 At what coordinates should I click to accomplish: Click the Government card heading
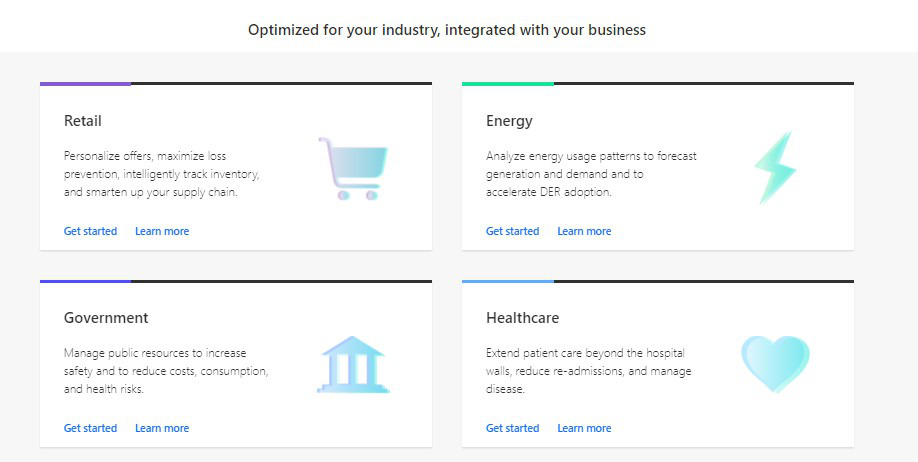coord(106,318)
